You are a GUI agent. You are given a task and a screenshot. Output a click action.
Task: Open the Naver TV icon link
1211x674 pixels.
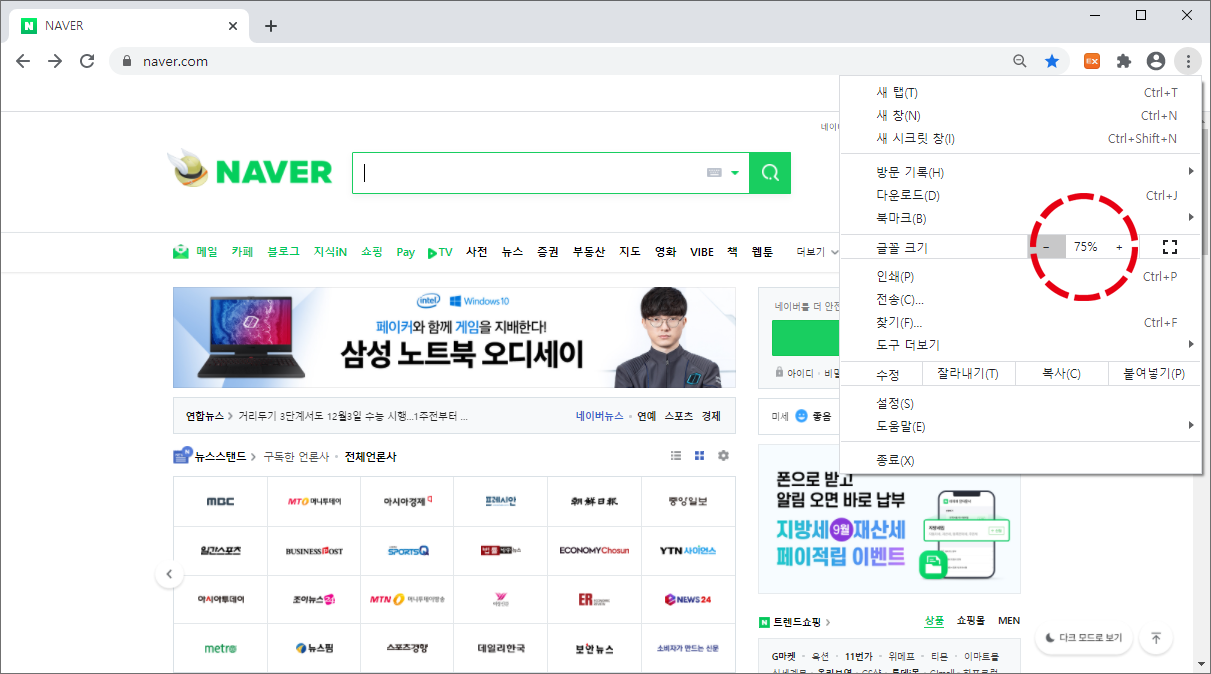440,252
